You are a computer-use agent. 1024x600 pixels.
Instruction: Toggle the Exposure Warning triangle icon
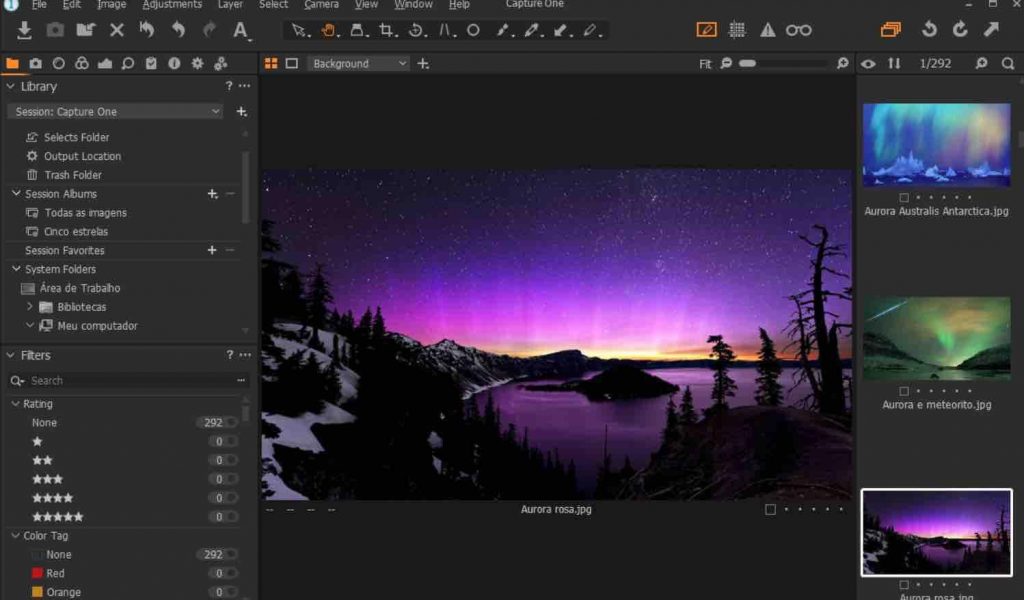pyautogui.click(x=766, y=30)
